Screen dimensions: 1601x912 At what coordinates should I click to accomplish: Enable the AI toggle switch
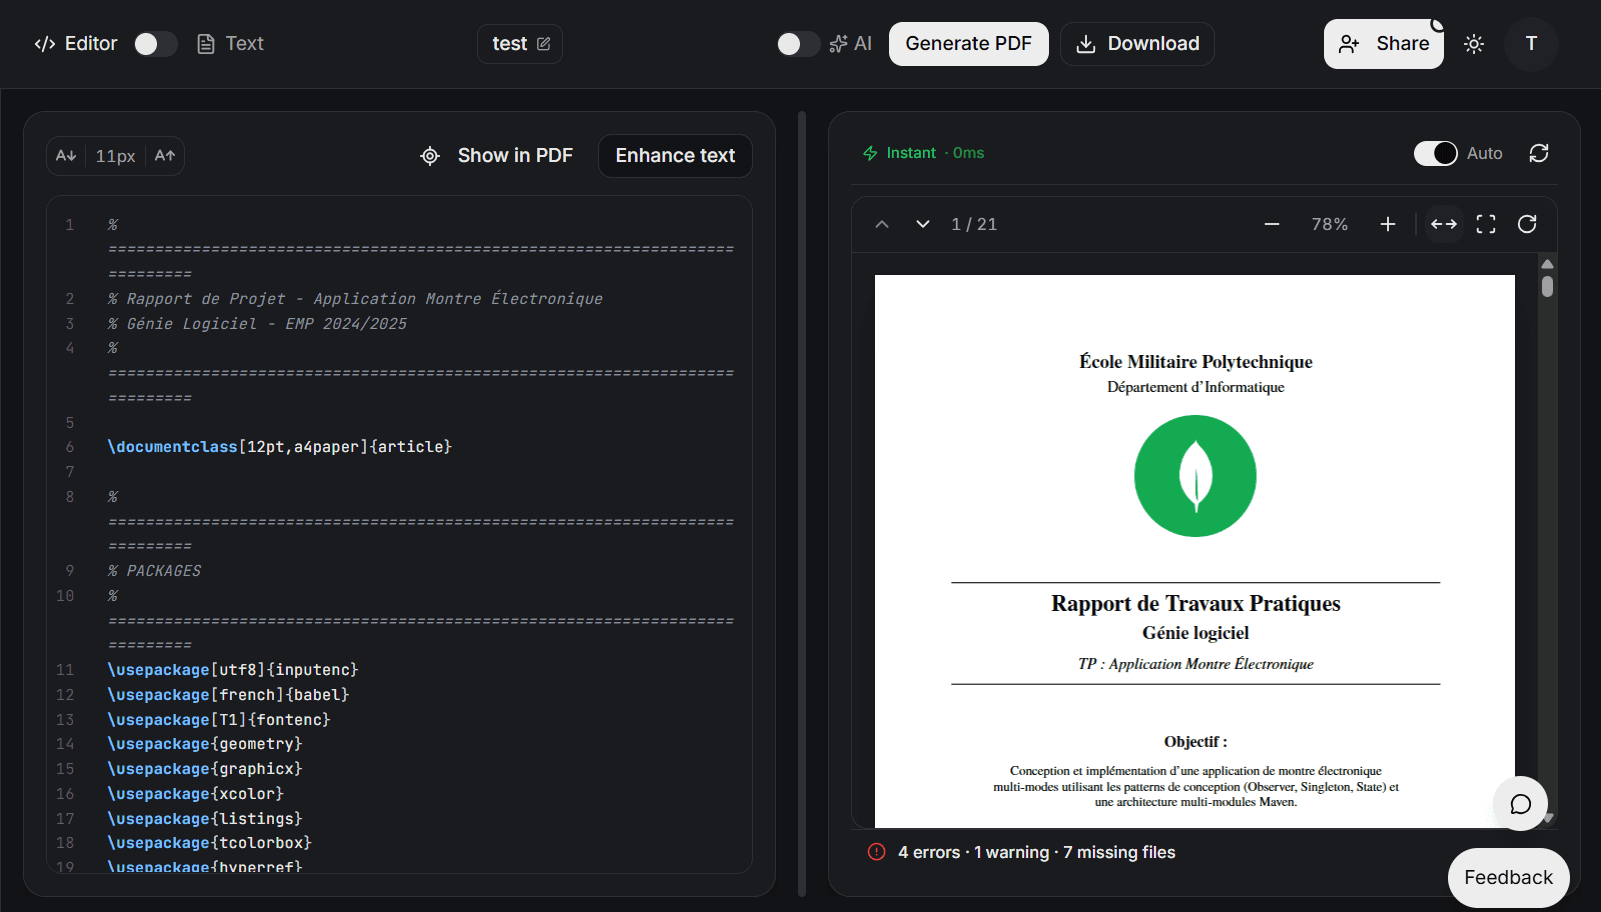coord(798,44)
